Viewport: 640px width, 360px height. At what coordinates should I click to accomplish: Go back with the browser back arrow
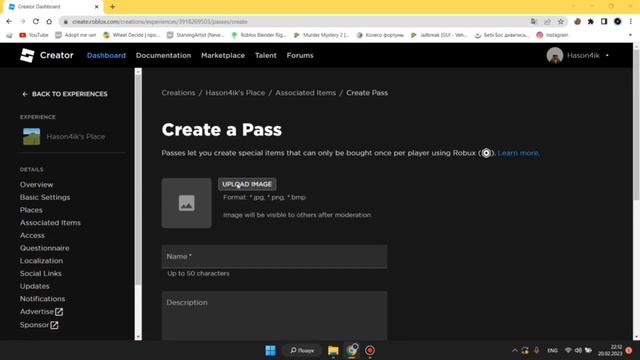point(9,21)
